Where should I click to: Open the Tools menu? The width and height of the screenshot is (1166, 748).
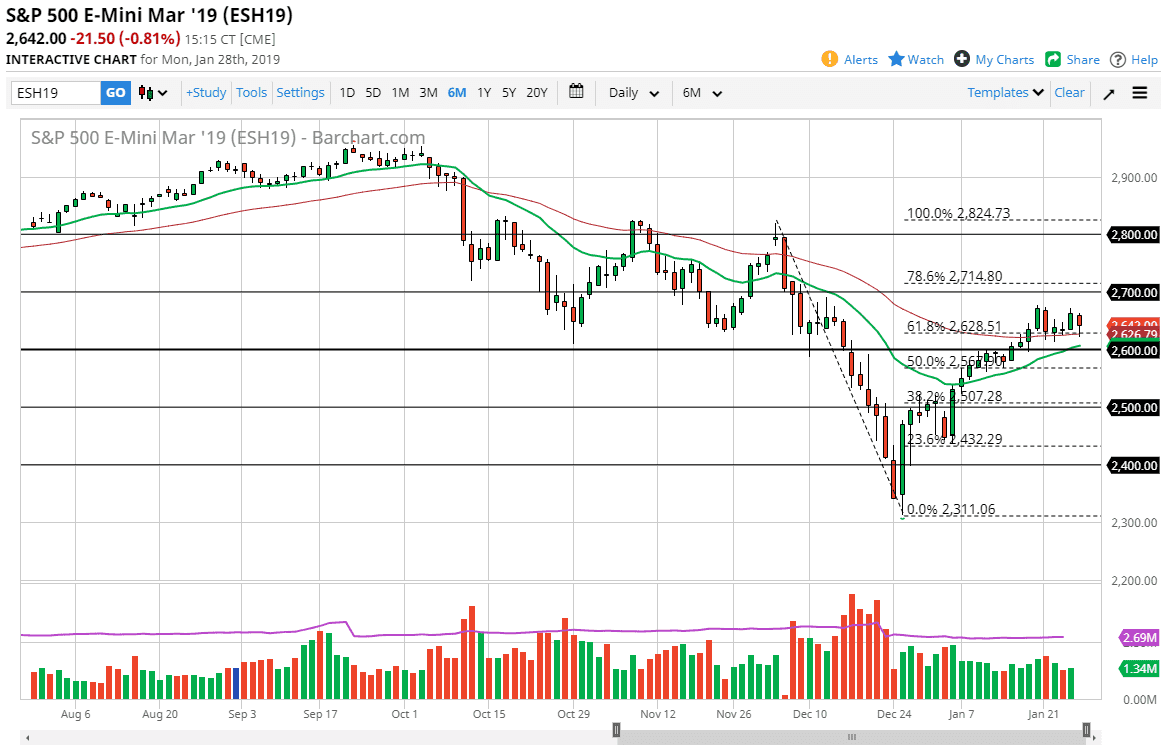coord(252,92)
